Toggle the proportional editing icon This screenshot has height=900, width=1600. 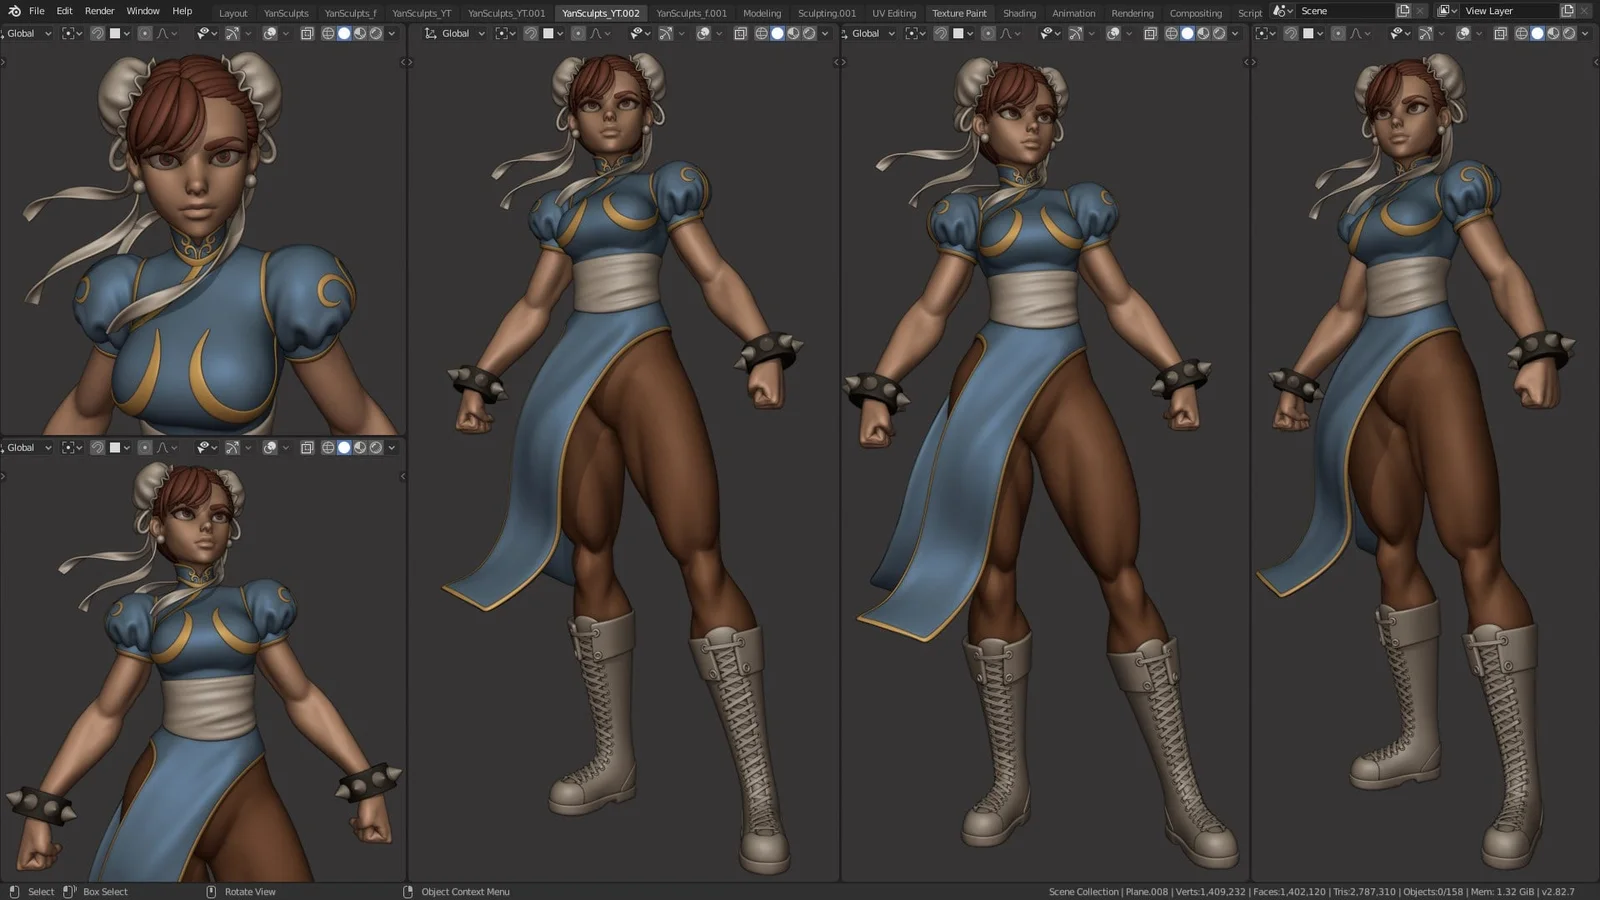143,33
